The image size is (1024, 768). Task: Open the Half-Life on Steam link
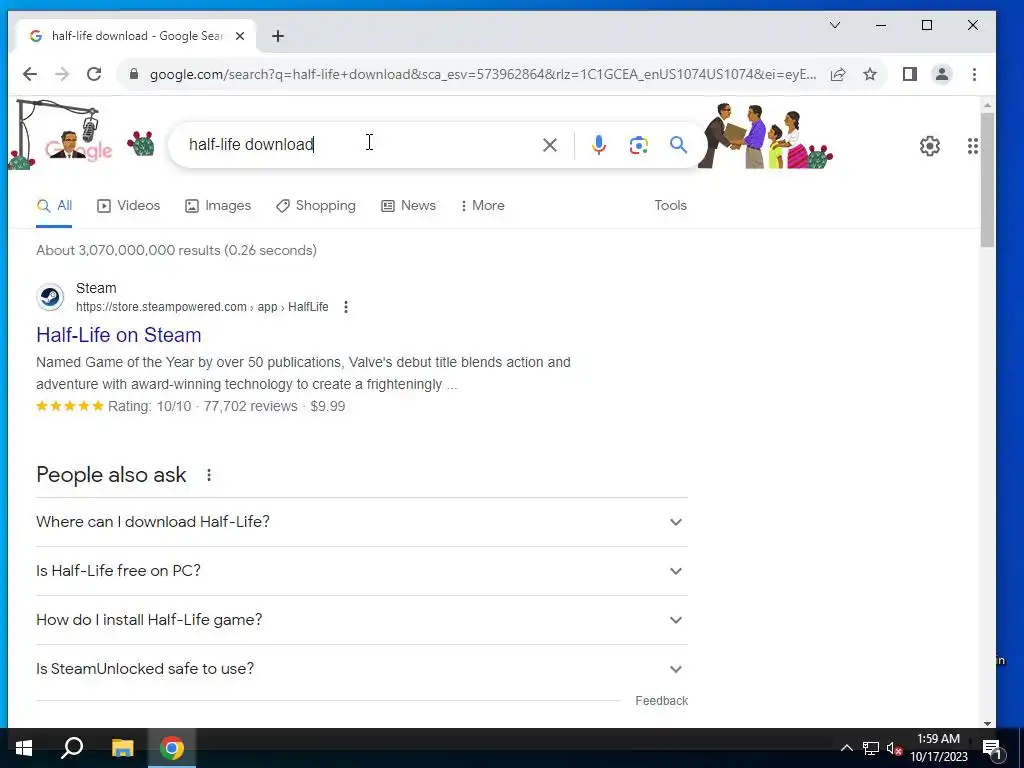(x=119, y=335)
